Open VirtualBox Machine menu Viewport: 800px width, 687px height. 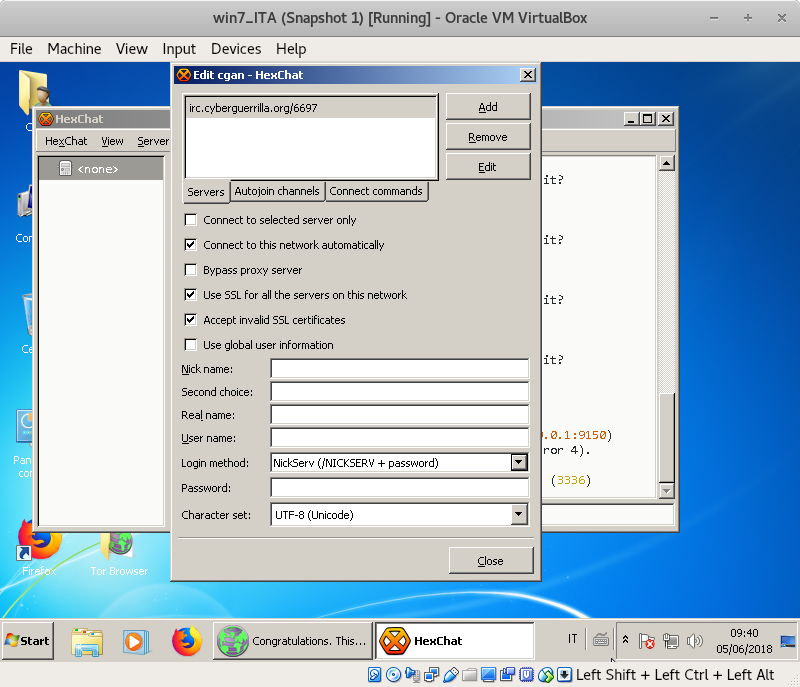point(74,49)
